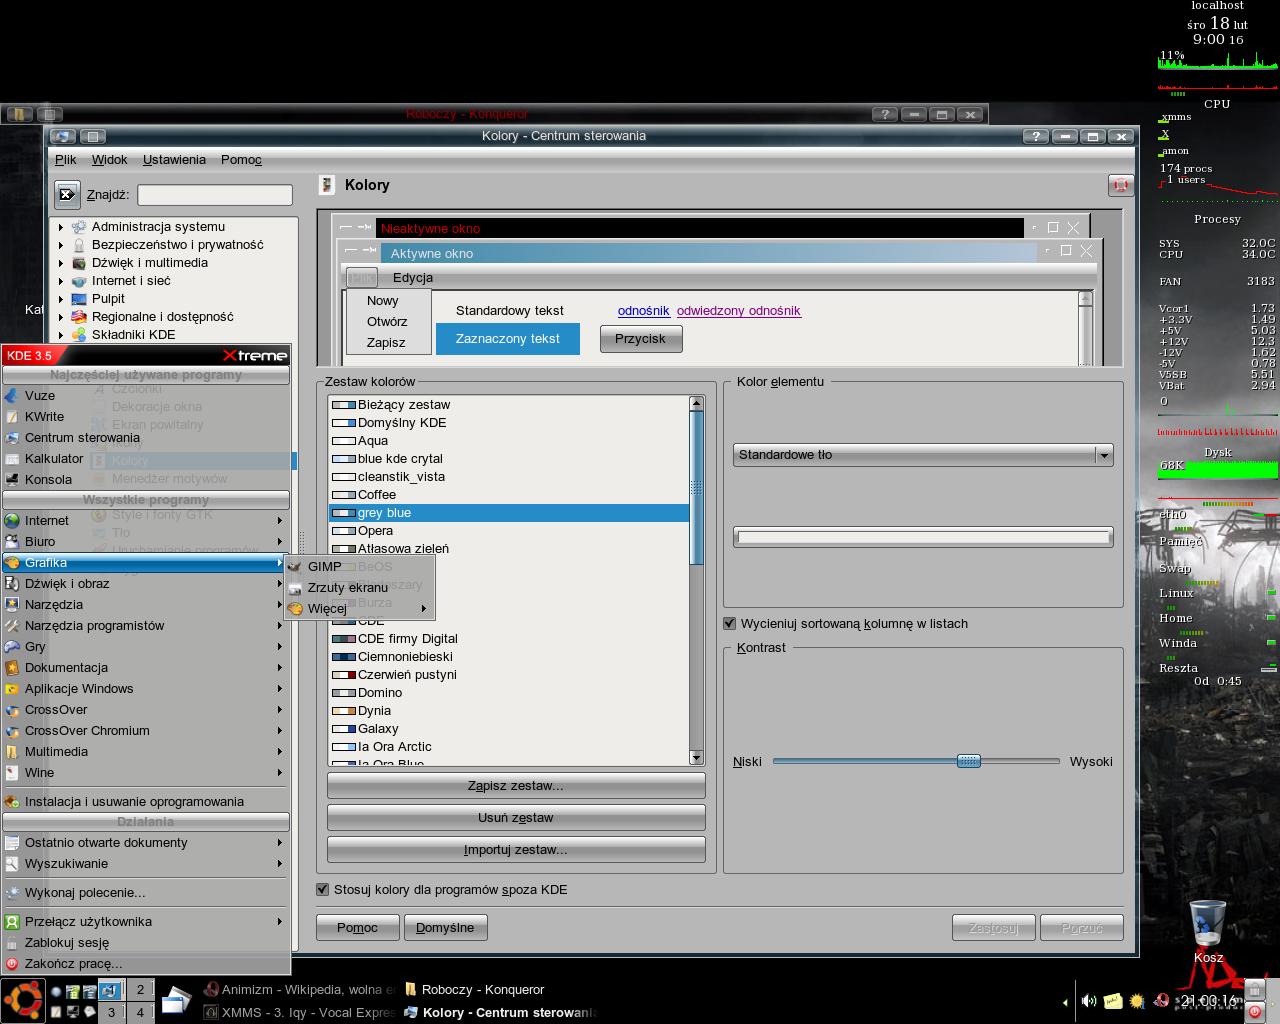Click the sun weather tray icon
This screenshot has width=1280, height=1024.
tap(1137, 1001)
